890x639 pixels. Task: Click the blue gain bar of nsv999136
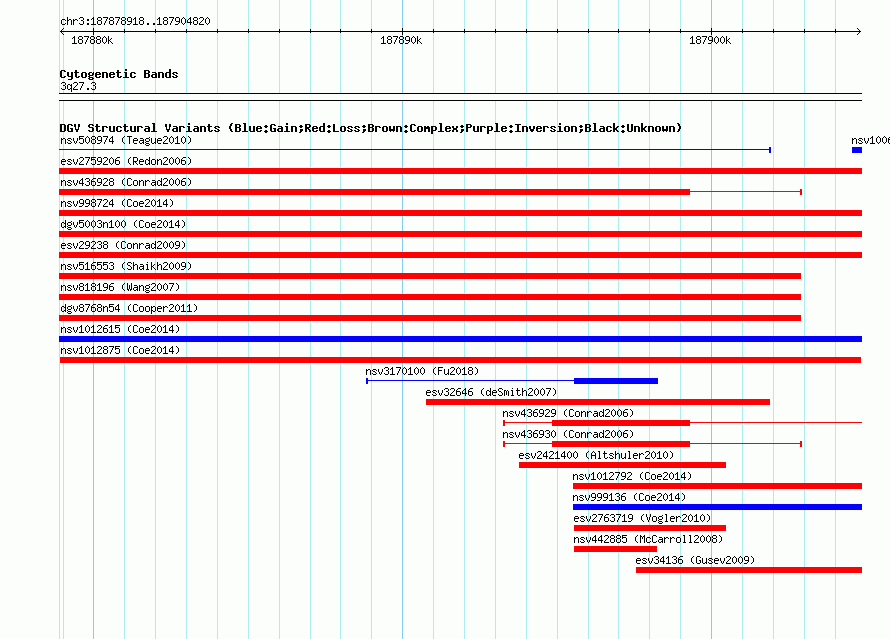[x=717, y=507]
